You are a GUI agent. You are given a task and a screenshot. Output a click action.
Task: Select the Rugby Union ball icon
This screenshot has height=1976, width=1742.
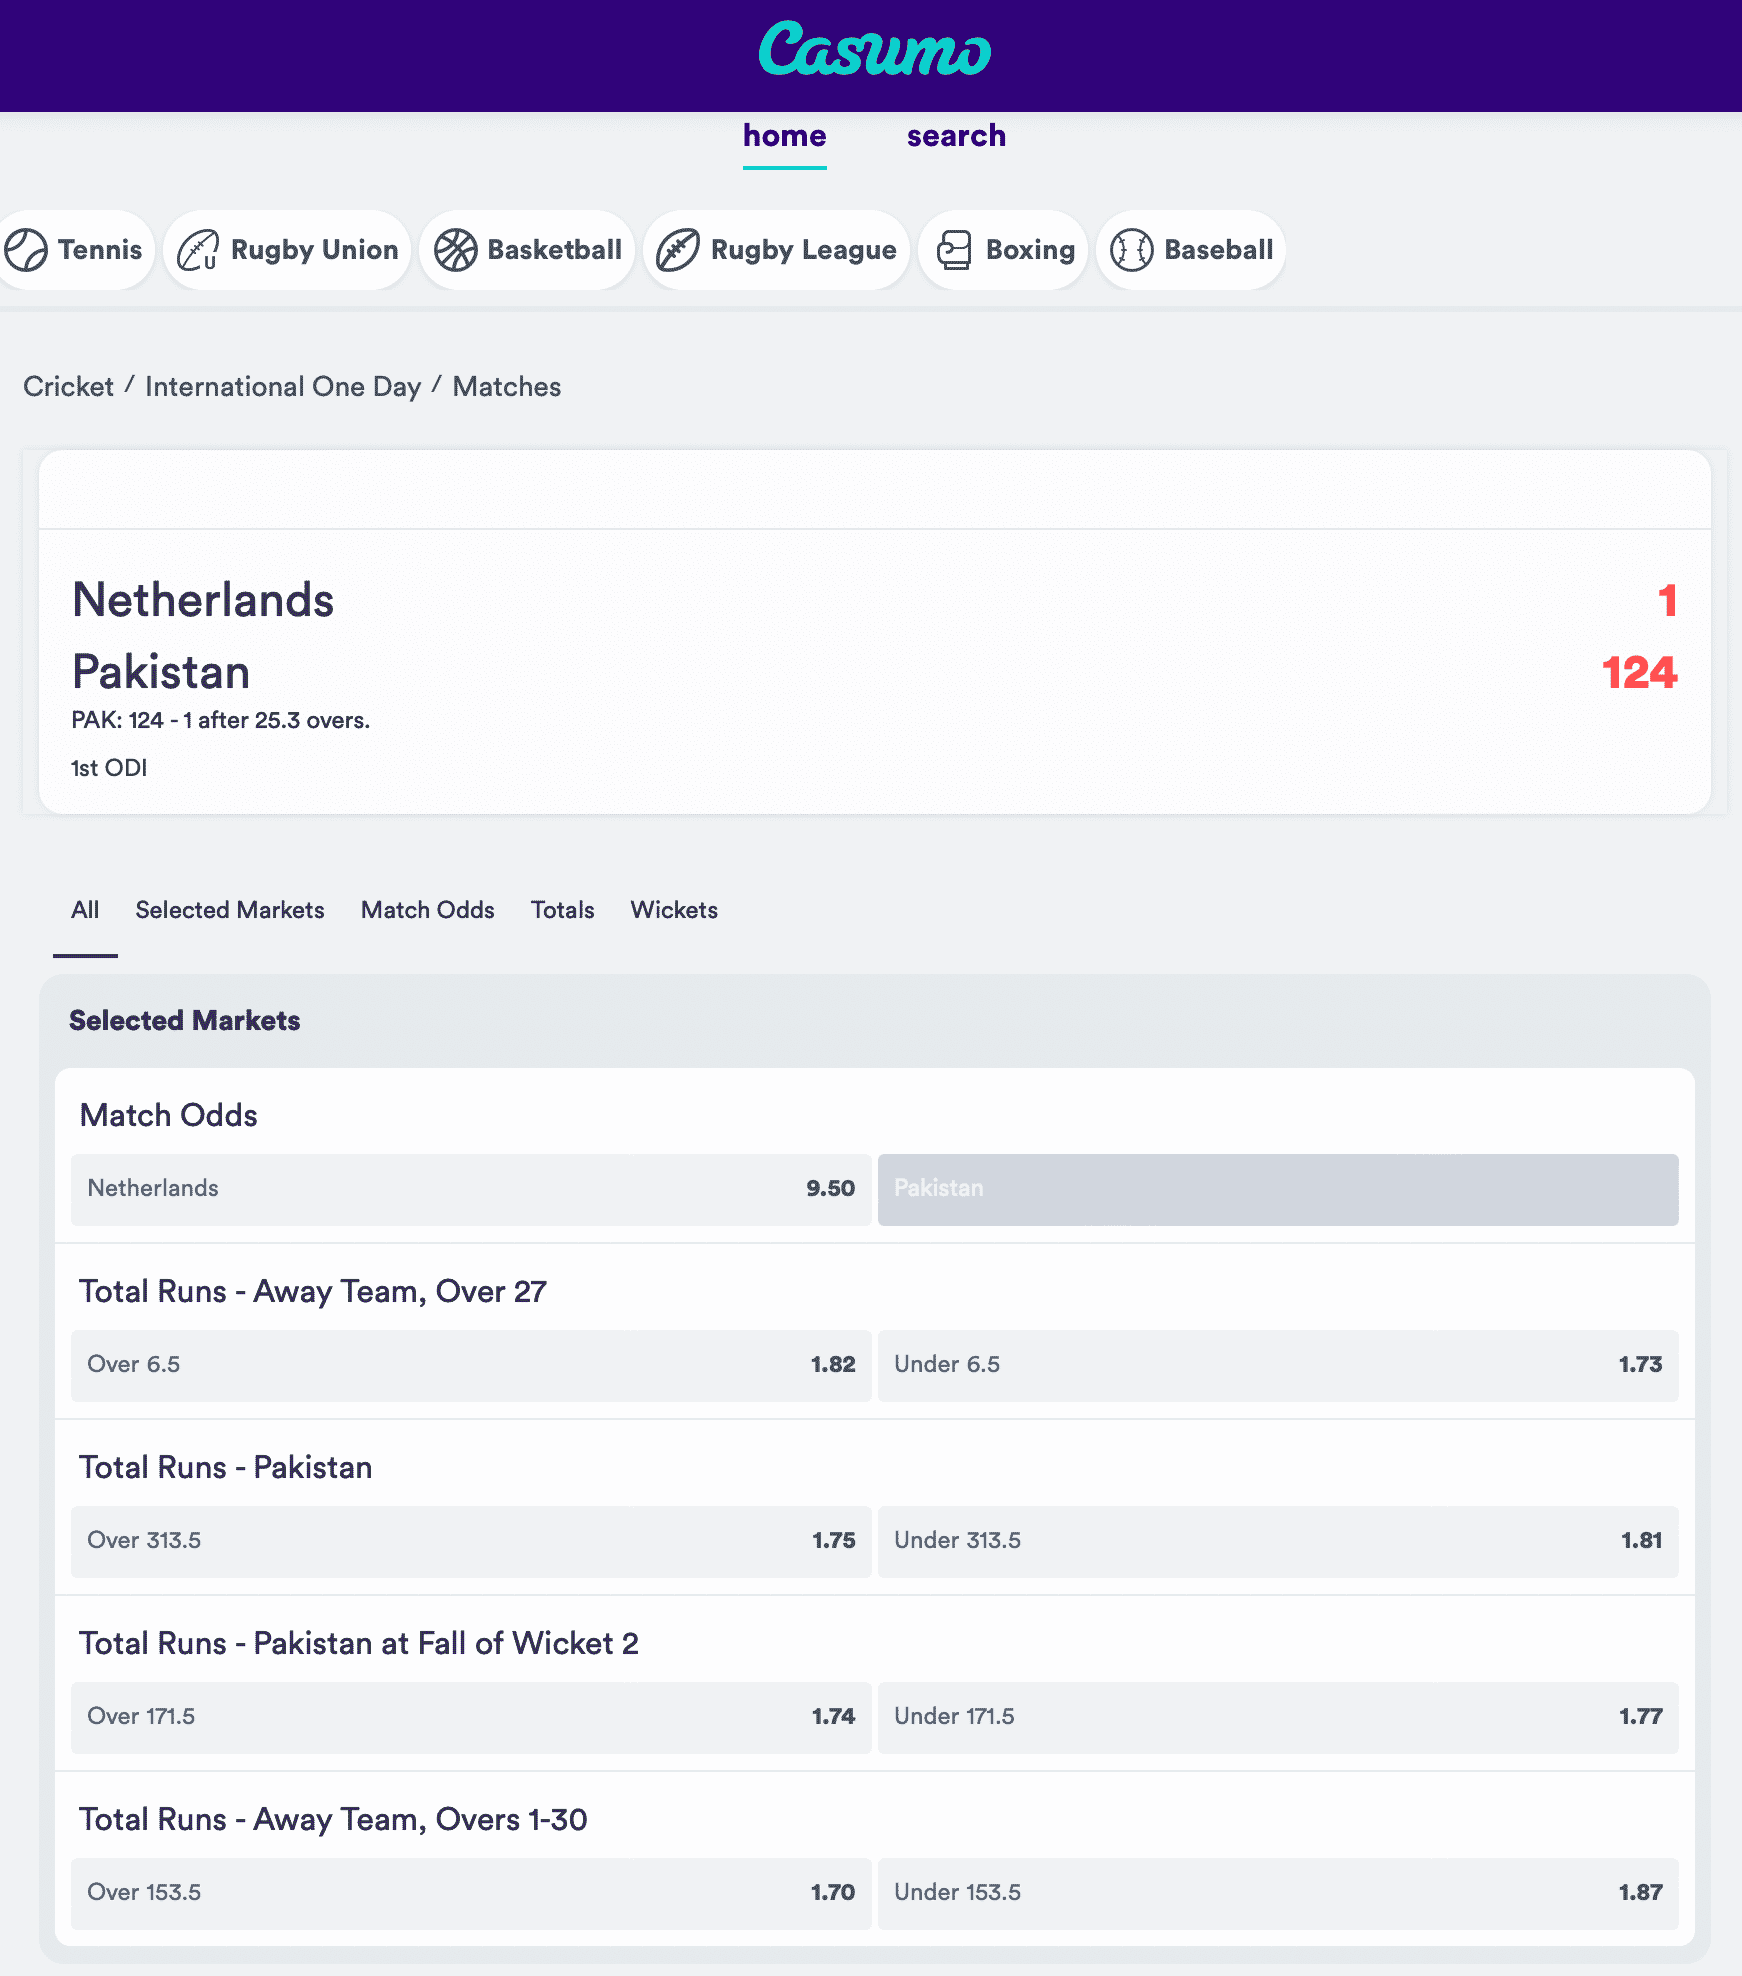(198, 250)
